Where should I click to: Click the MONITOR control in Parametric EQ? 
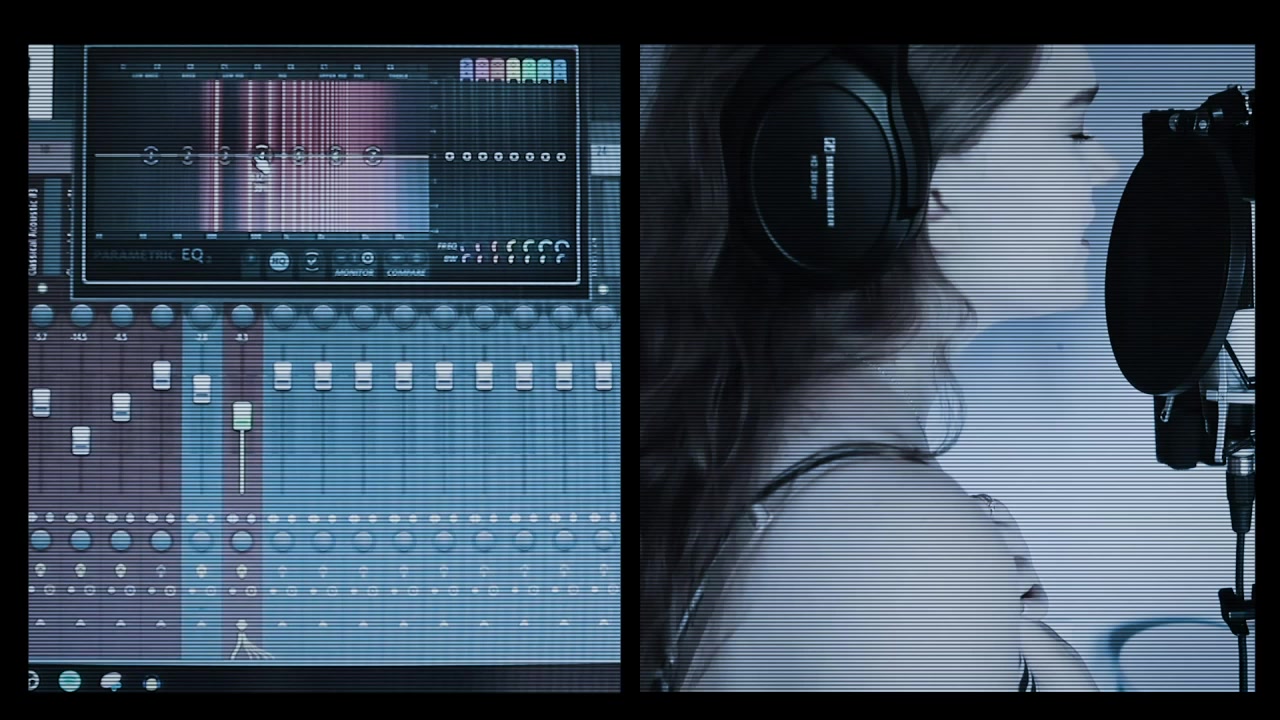pyautogui.click(x=354, y=264)
